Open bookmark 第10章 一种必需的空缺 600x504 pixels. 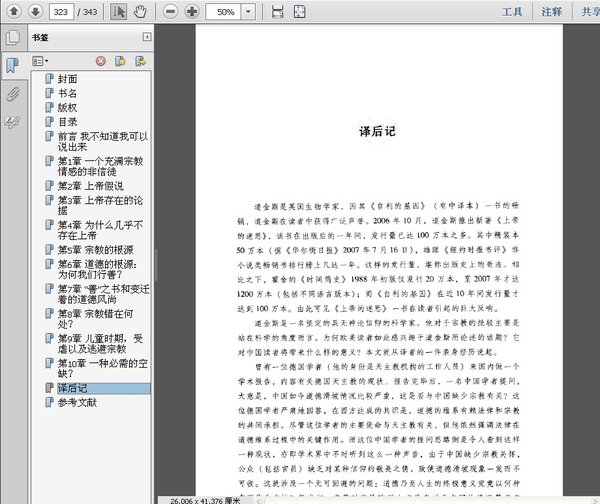[103, 368]
